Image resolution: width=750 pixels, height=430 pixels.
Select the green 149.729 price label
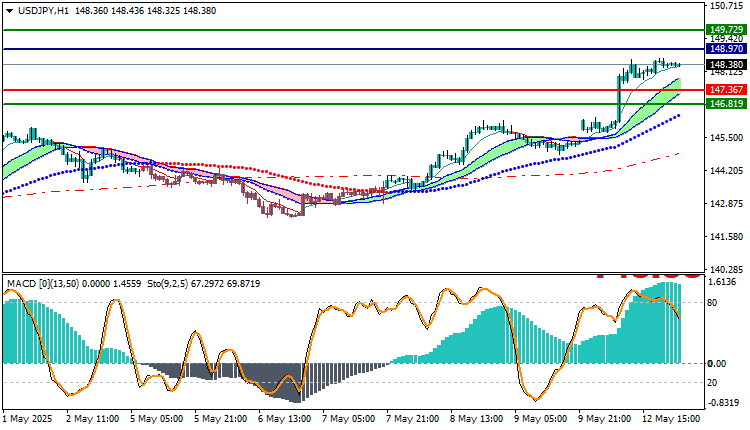(726, 30)
